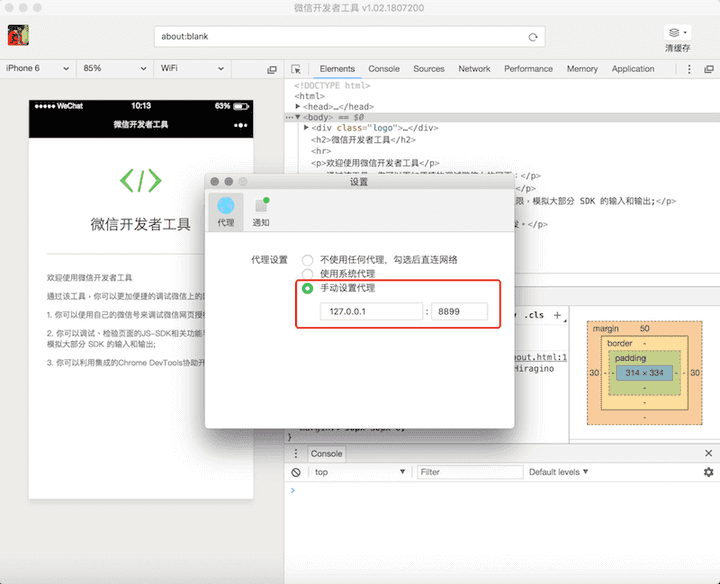
Task: Click the body element ellipsis icon
Action: pyautogui.click(x=289, y=118)
